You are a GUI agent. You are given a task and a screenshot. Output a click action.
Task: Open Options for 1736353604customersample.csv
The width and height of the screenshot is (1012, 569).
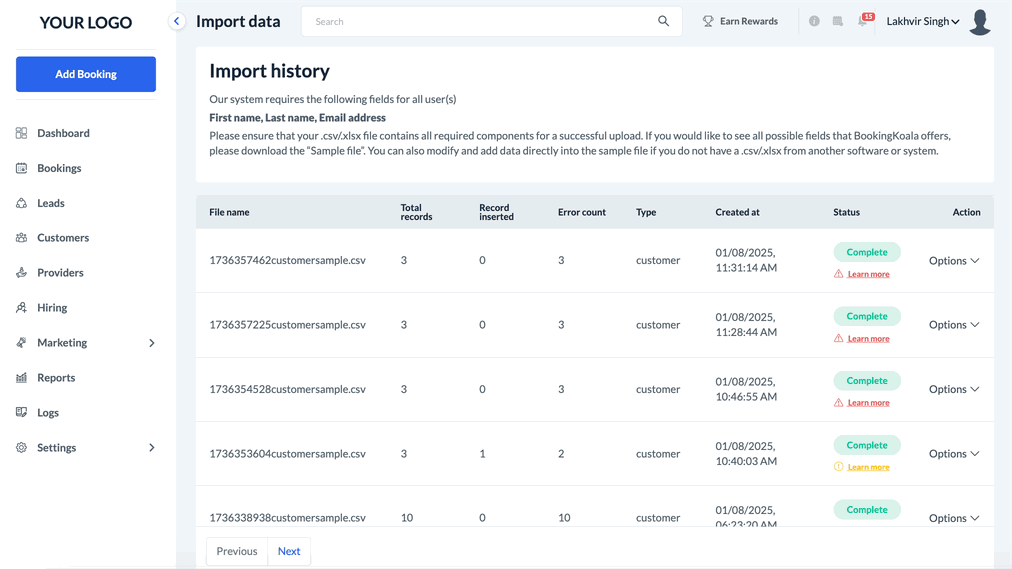(x=953, y=454)
